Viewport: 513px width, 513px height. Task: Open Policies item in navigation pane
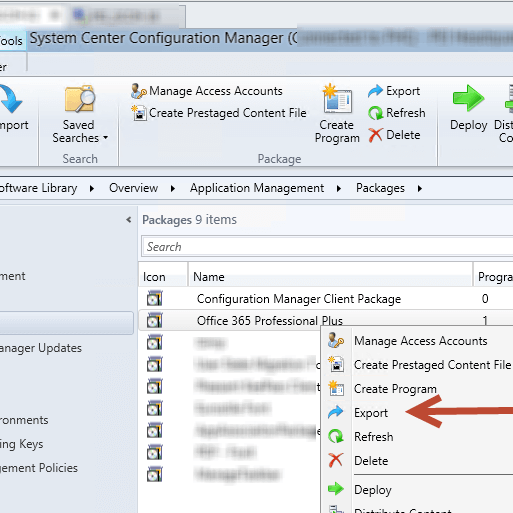pos(39,468)
